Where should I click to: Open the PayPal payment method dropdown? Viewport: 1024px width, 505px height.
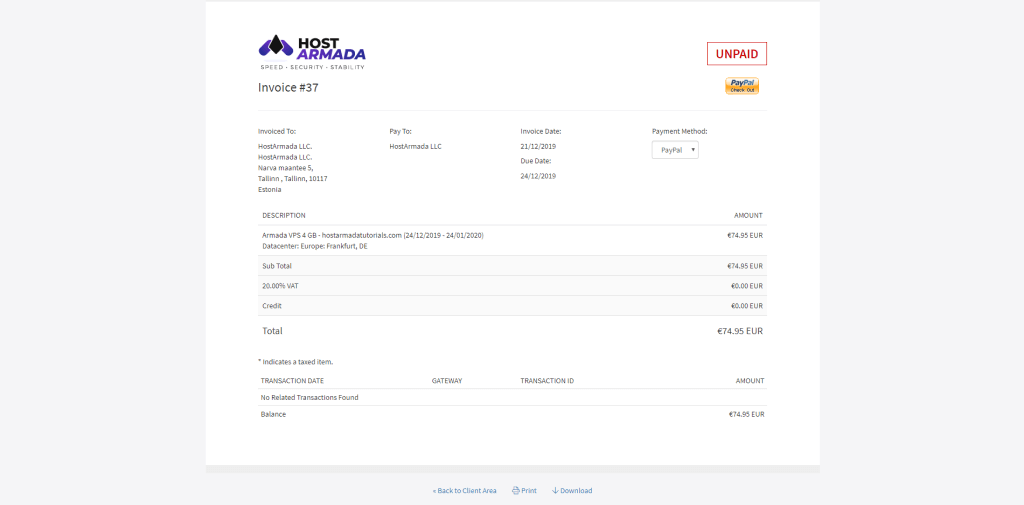[675, 150]
